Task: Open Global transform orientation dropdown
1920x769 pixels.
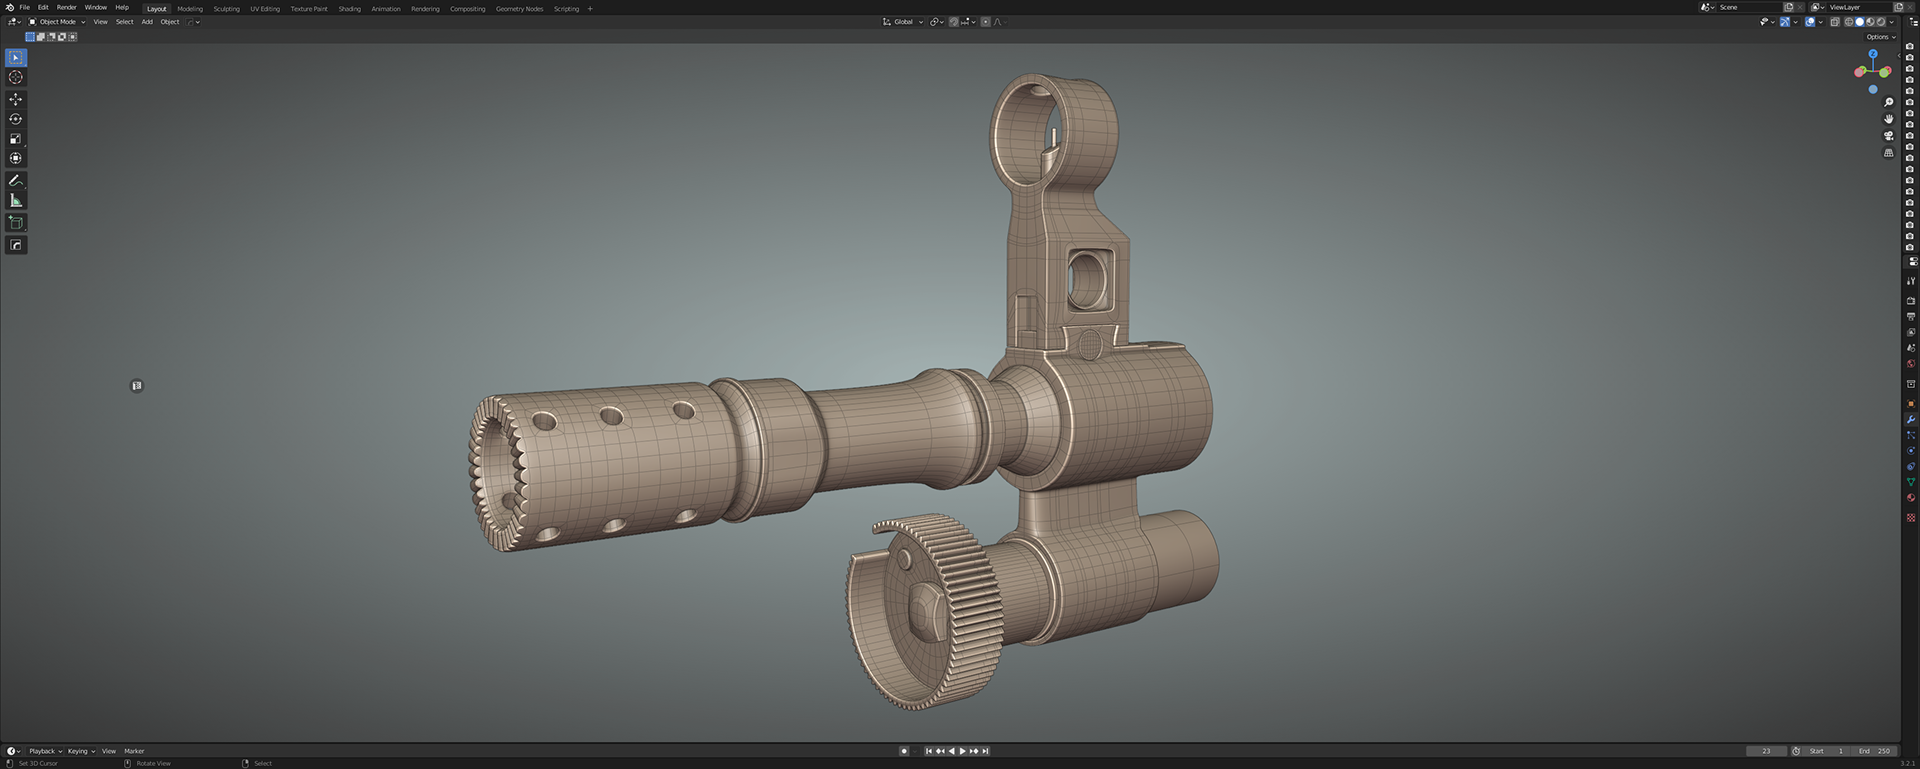Action: tap(904, 22)
